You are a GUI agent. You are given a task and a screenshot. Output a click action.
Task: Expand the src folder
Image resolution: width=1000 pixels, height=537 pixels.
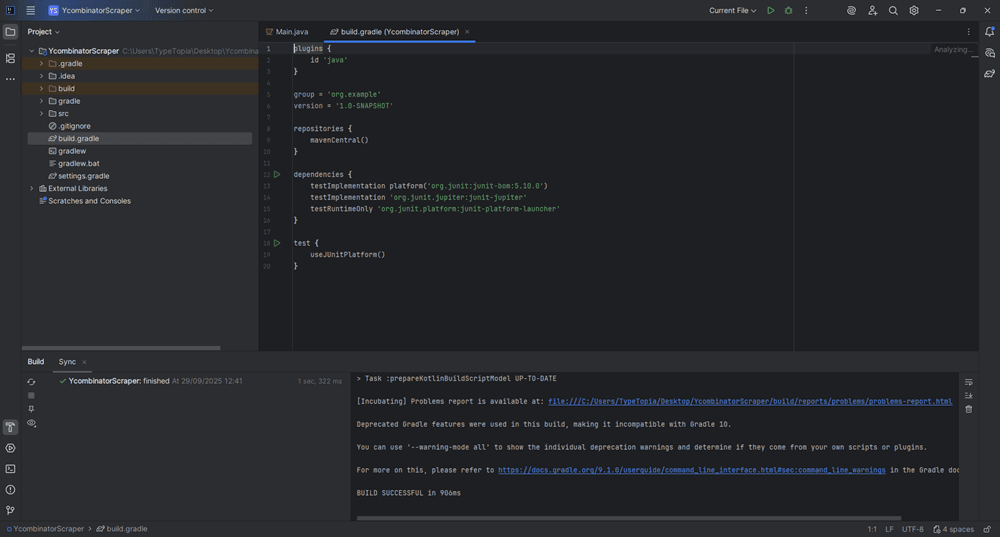click(41, 114)
